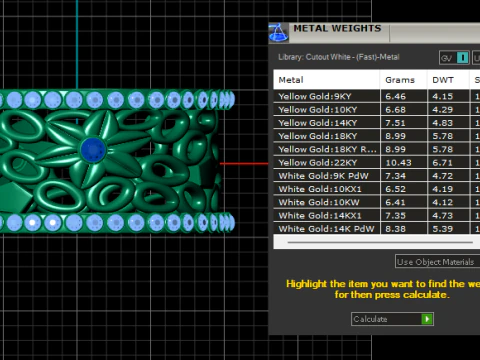Screen dimensions: 480x360
Task: Click the METAL WEIGHTS title bar
Action: click(x=374, y=33)
